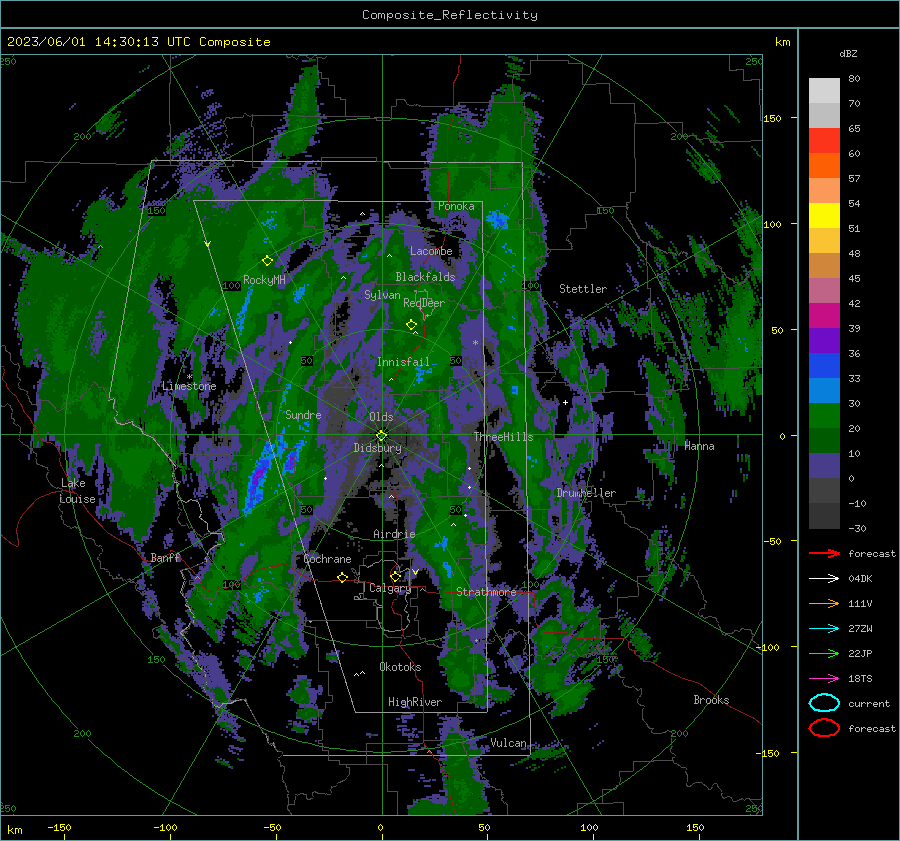Click the Brooks city label
The width and height of the screenshot is (900, 841).
pos(711,700)
